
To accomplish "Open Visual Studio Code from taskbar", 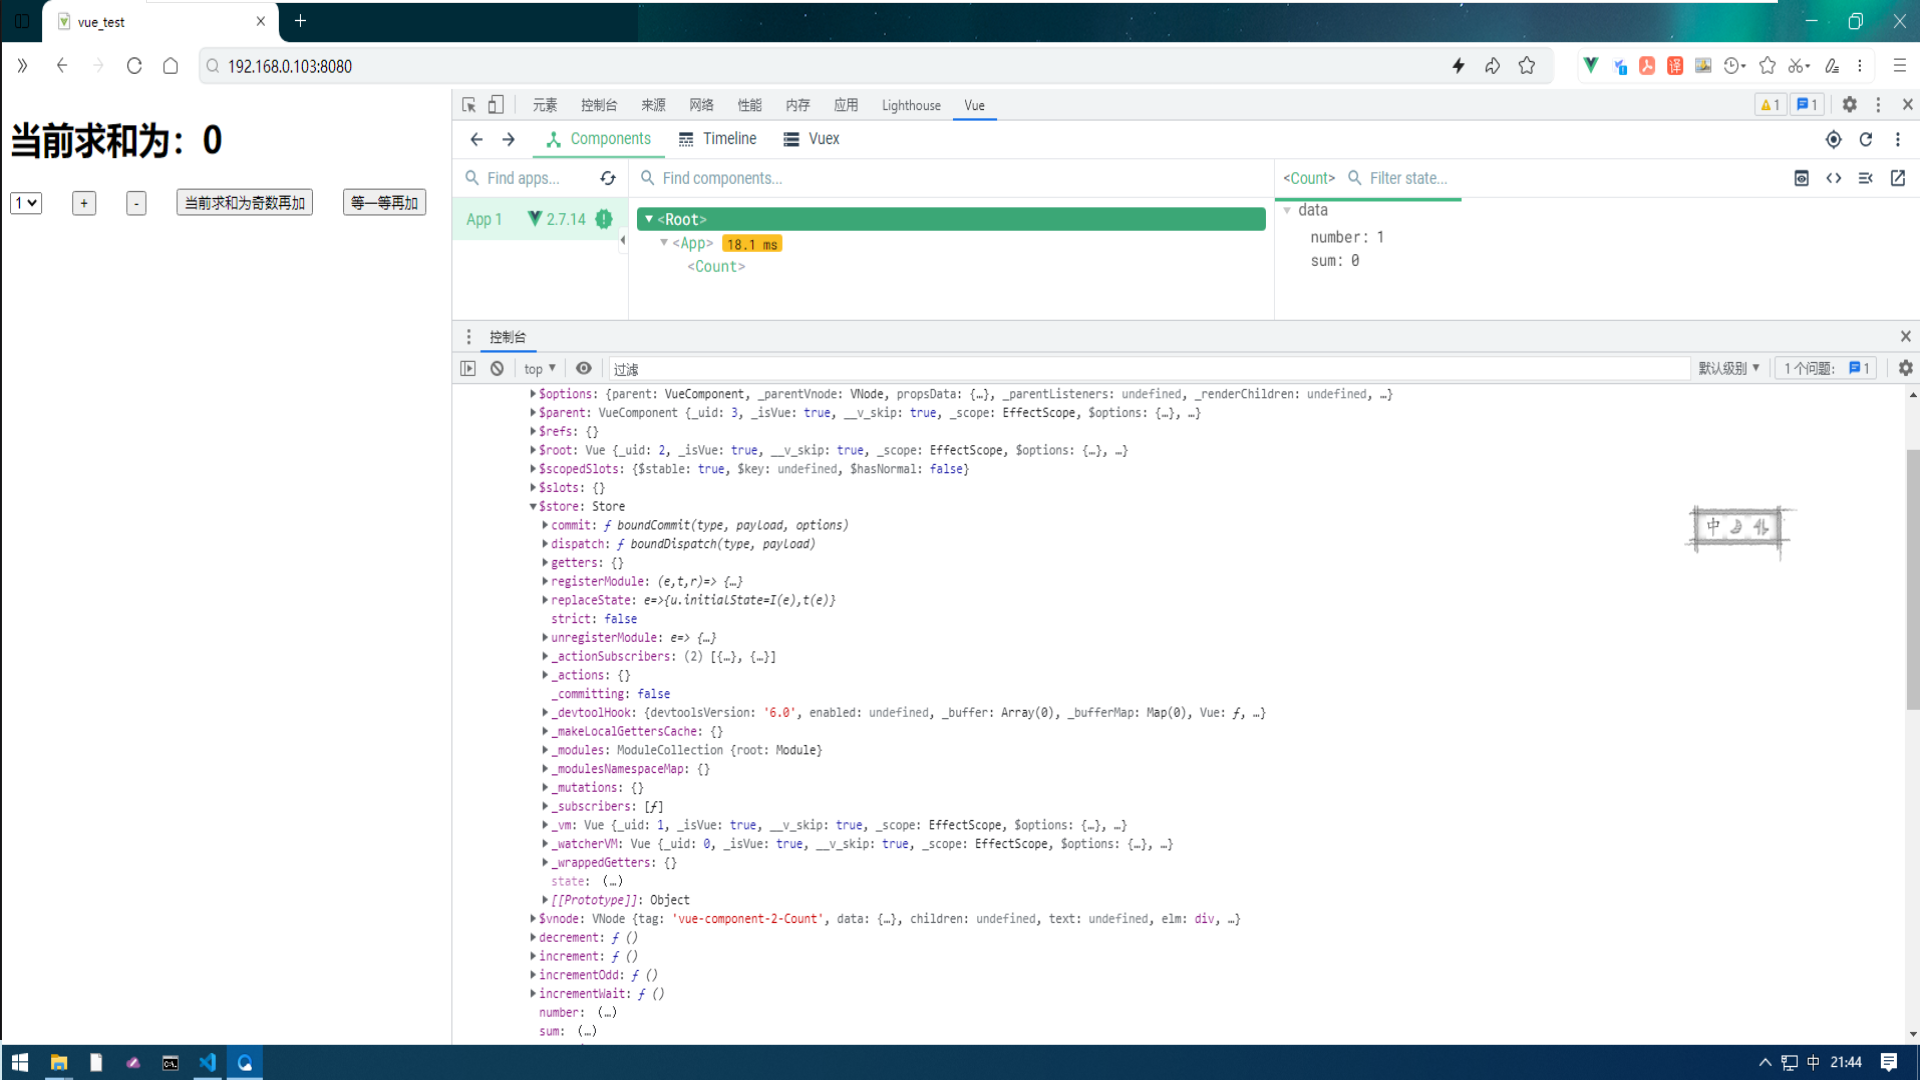I will click(207, 1062).
